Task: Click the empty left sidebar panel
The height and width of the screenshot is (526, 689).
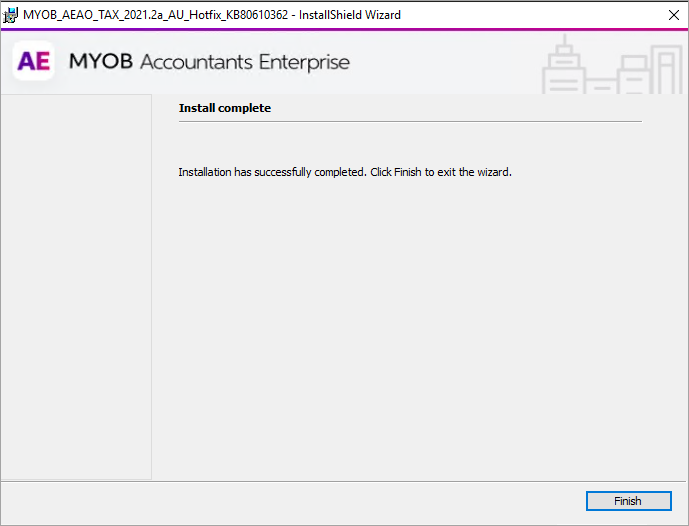Action: pos(76,290)
